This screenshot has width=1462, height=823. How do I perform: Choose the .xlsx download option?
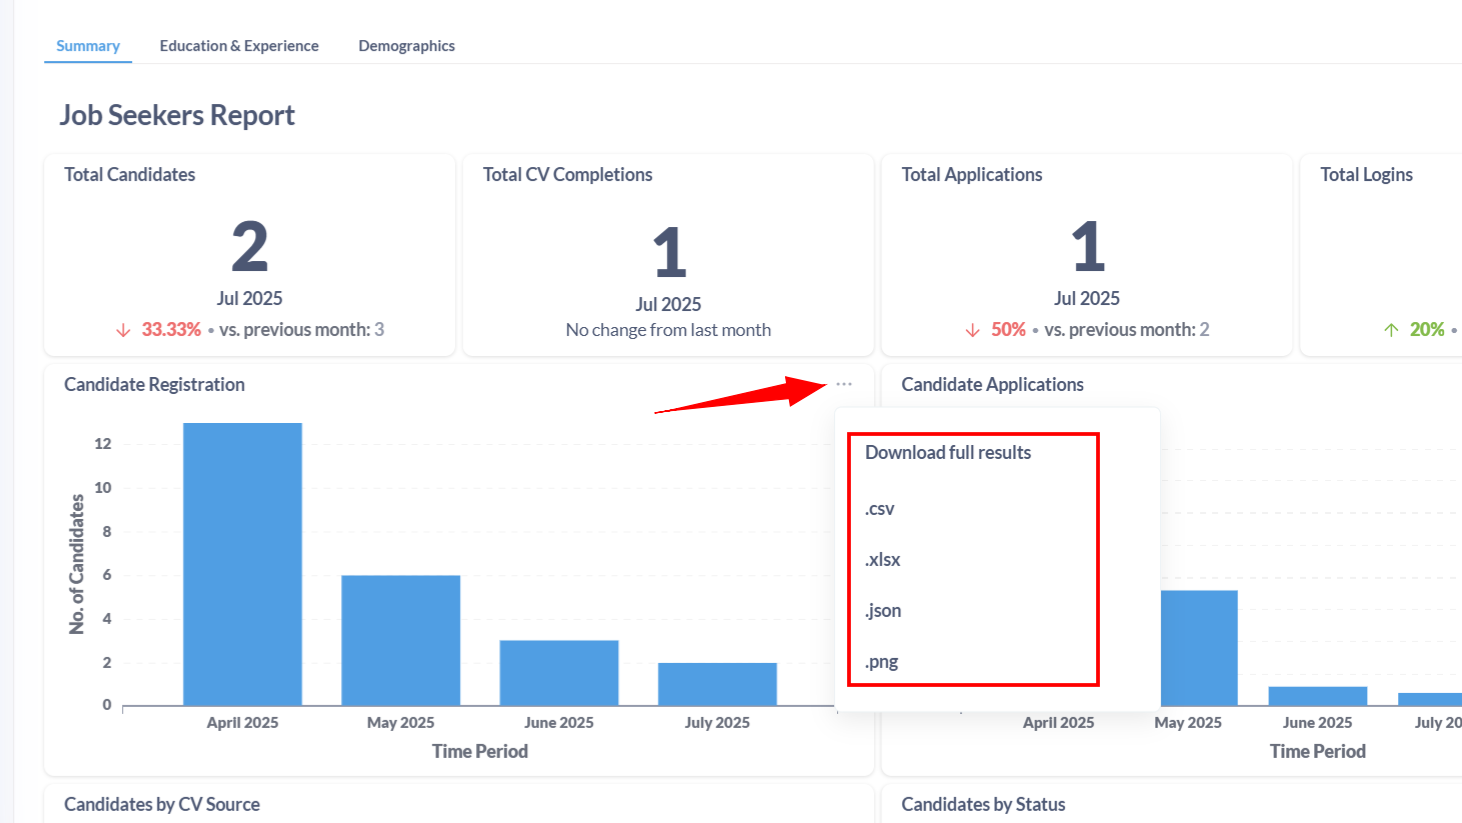[x=883, y=560]
